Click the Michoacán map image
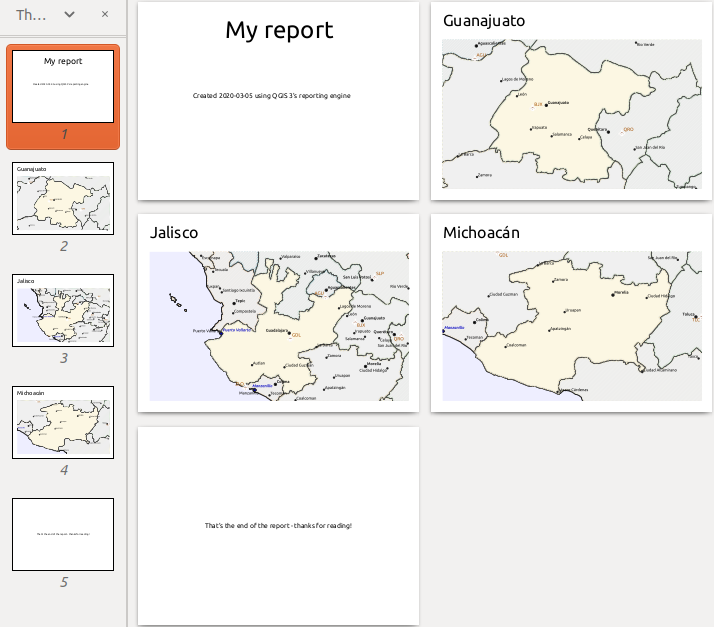Screen dimensions: 714x627 [573, 326]
